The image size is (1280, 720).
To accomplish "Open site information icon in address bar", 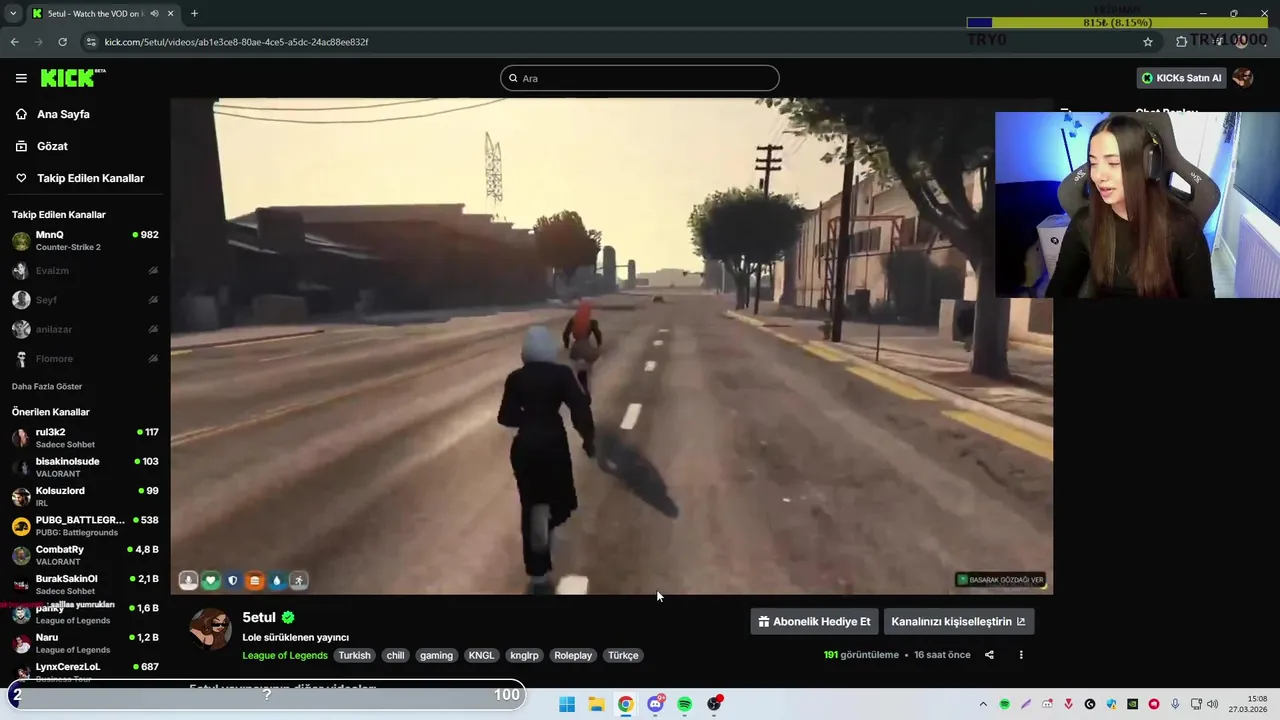I will coord(91,42).
